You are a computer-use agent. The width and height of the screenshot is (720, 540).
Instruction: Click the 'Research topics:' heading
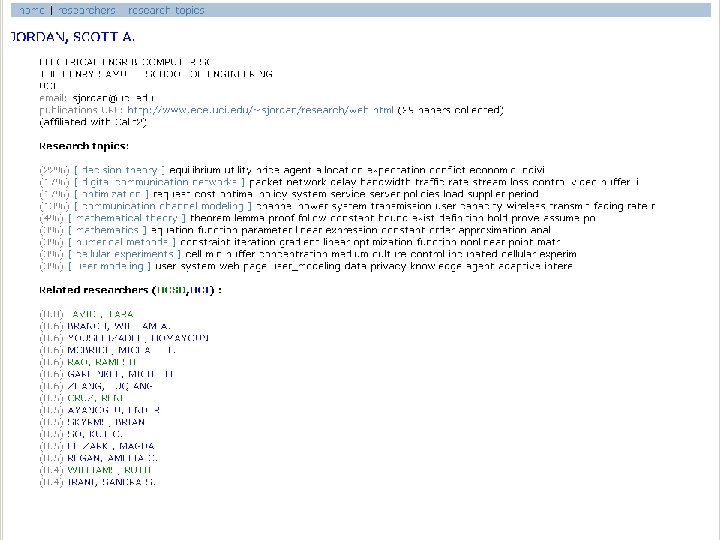[x=84, y=146]
